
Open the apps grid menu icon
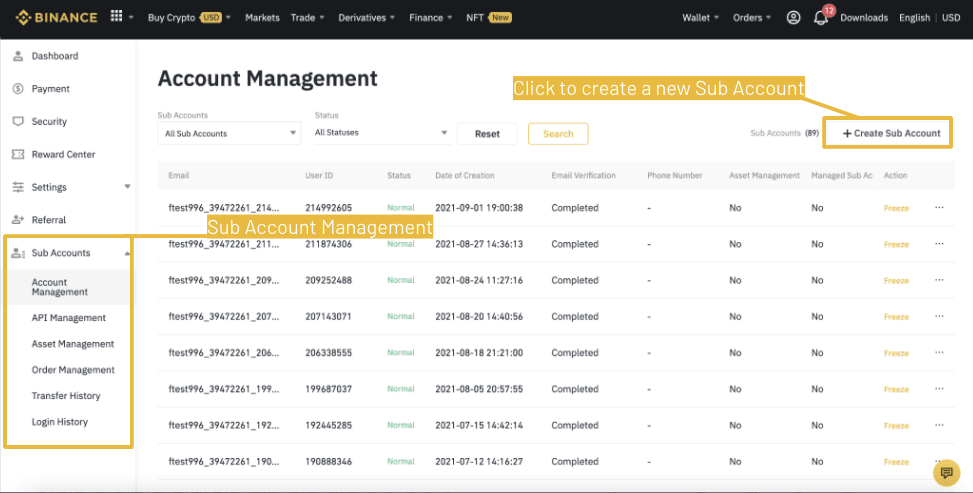[117, 17]
